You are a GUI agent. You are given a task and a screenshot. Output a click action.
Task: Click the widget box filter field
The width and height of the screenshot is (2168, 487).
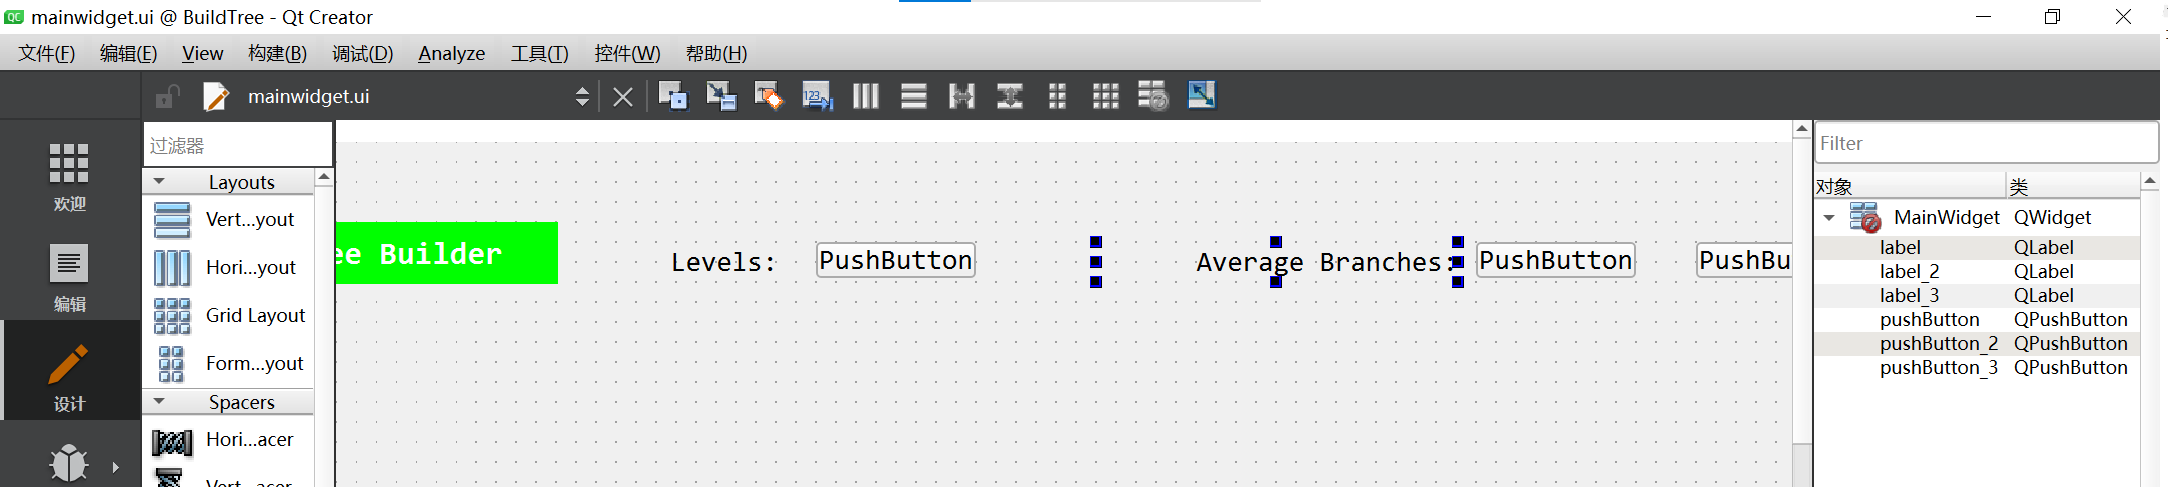pos(238,145)
